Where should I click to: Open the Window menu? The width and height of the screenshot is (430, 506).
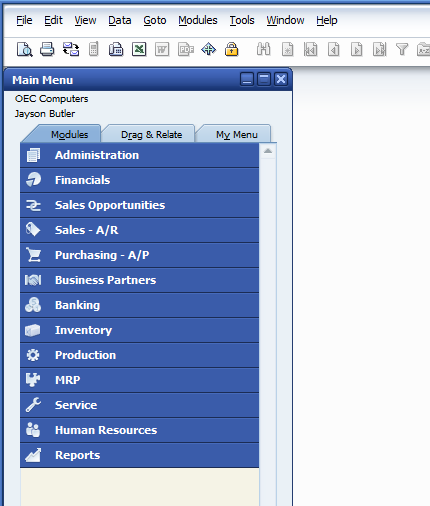[285, 20]
